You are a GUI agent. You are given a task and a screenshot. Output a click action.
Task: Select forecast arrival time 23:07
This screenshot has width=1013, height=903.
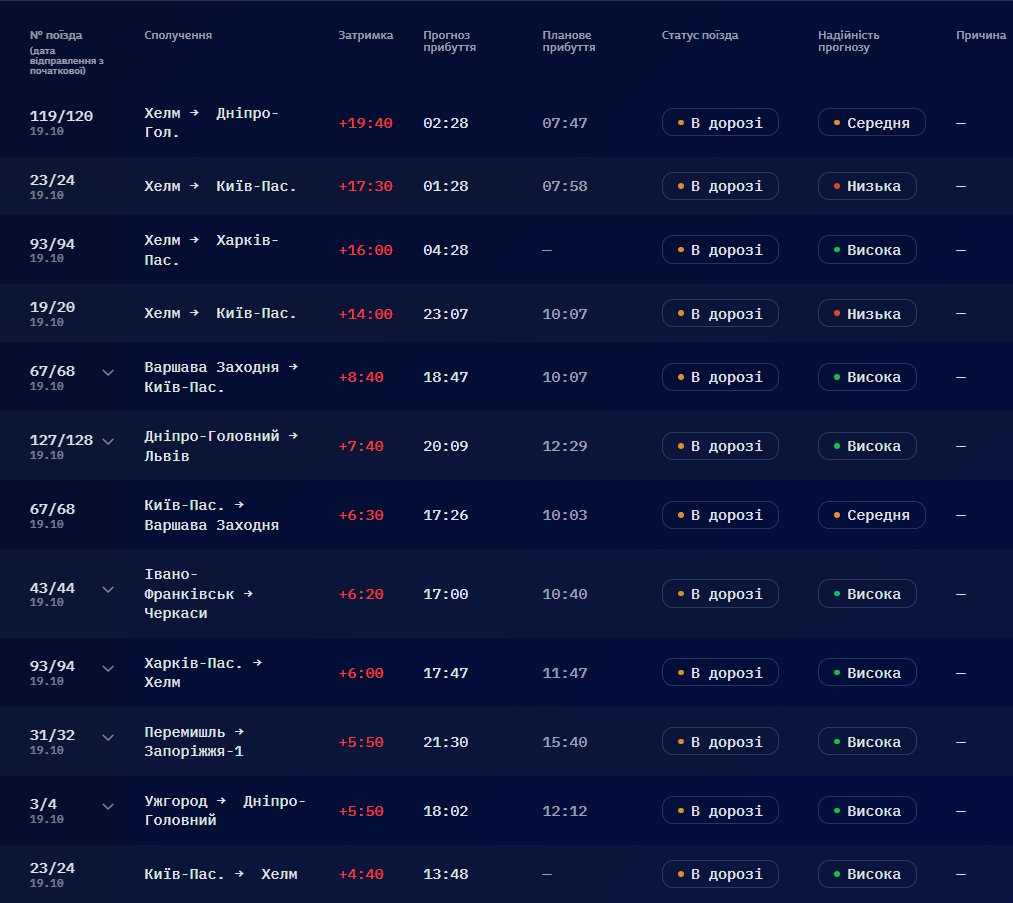click(446, 314)
